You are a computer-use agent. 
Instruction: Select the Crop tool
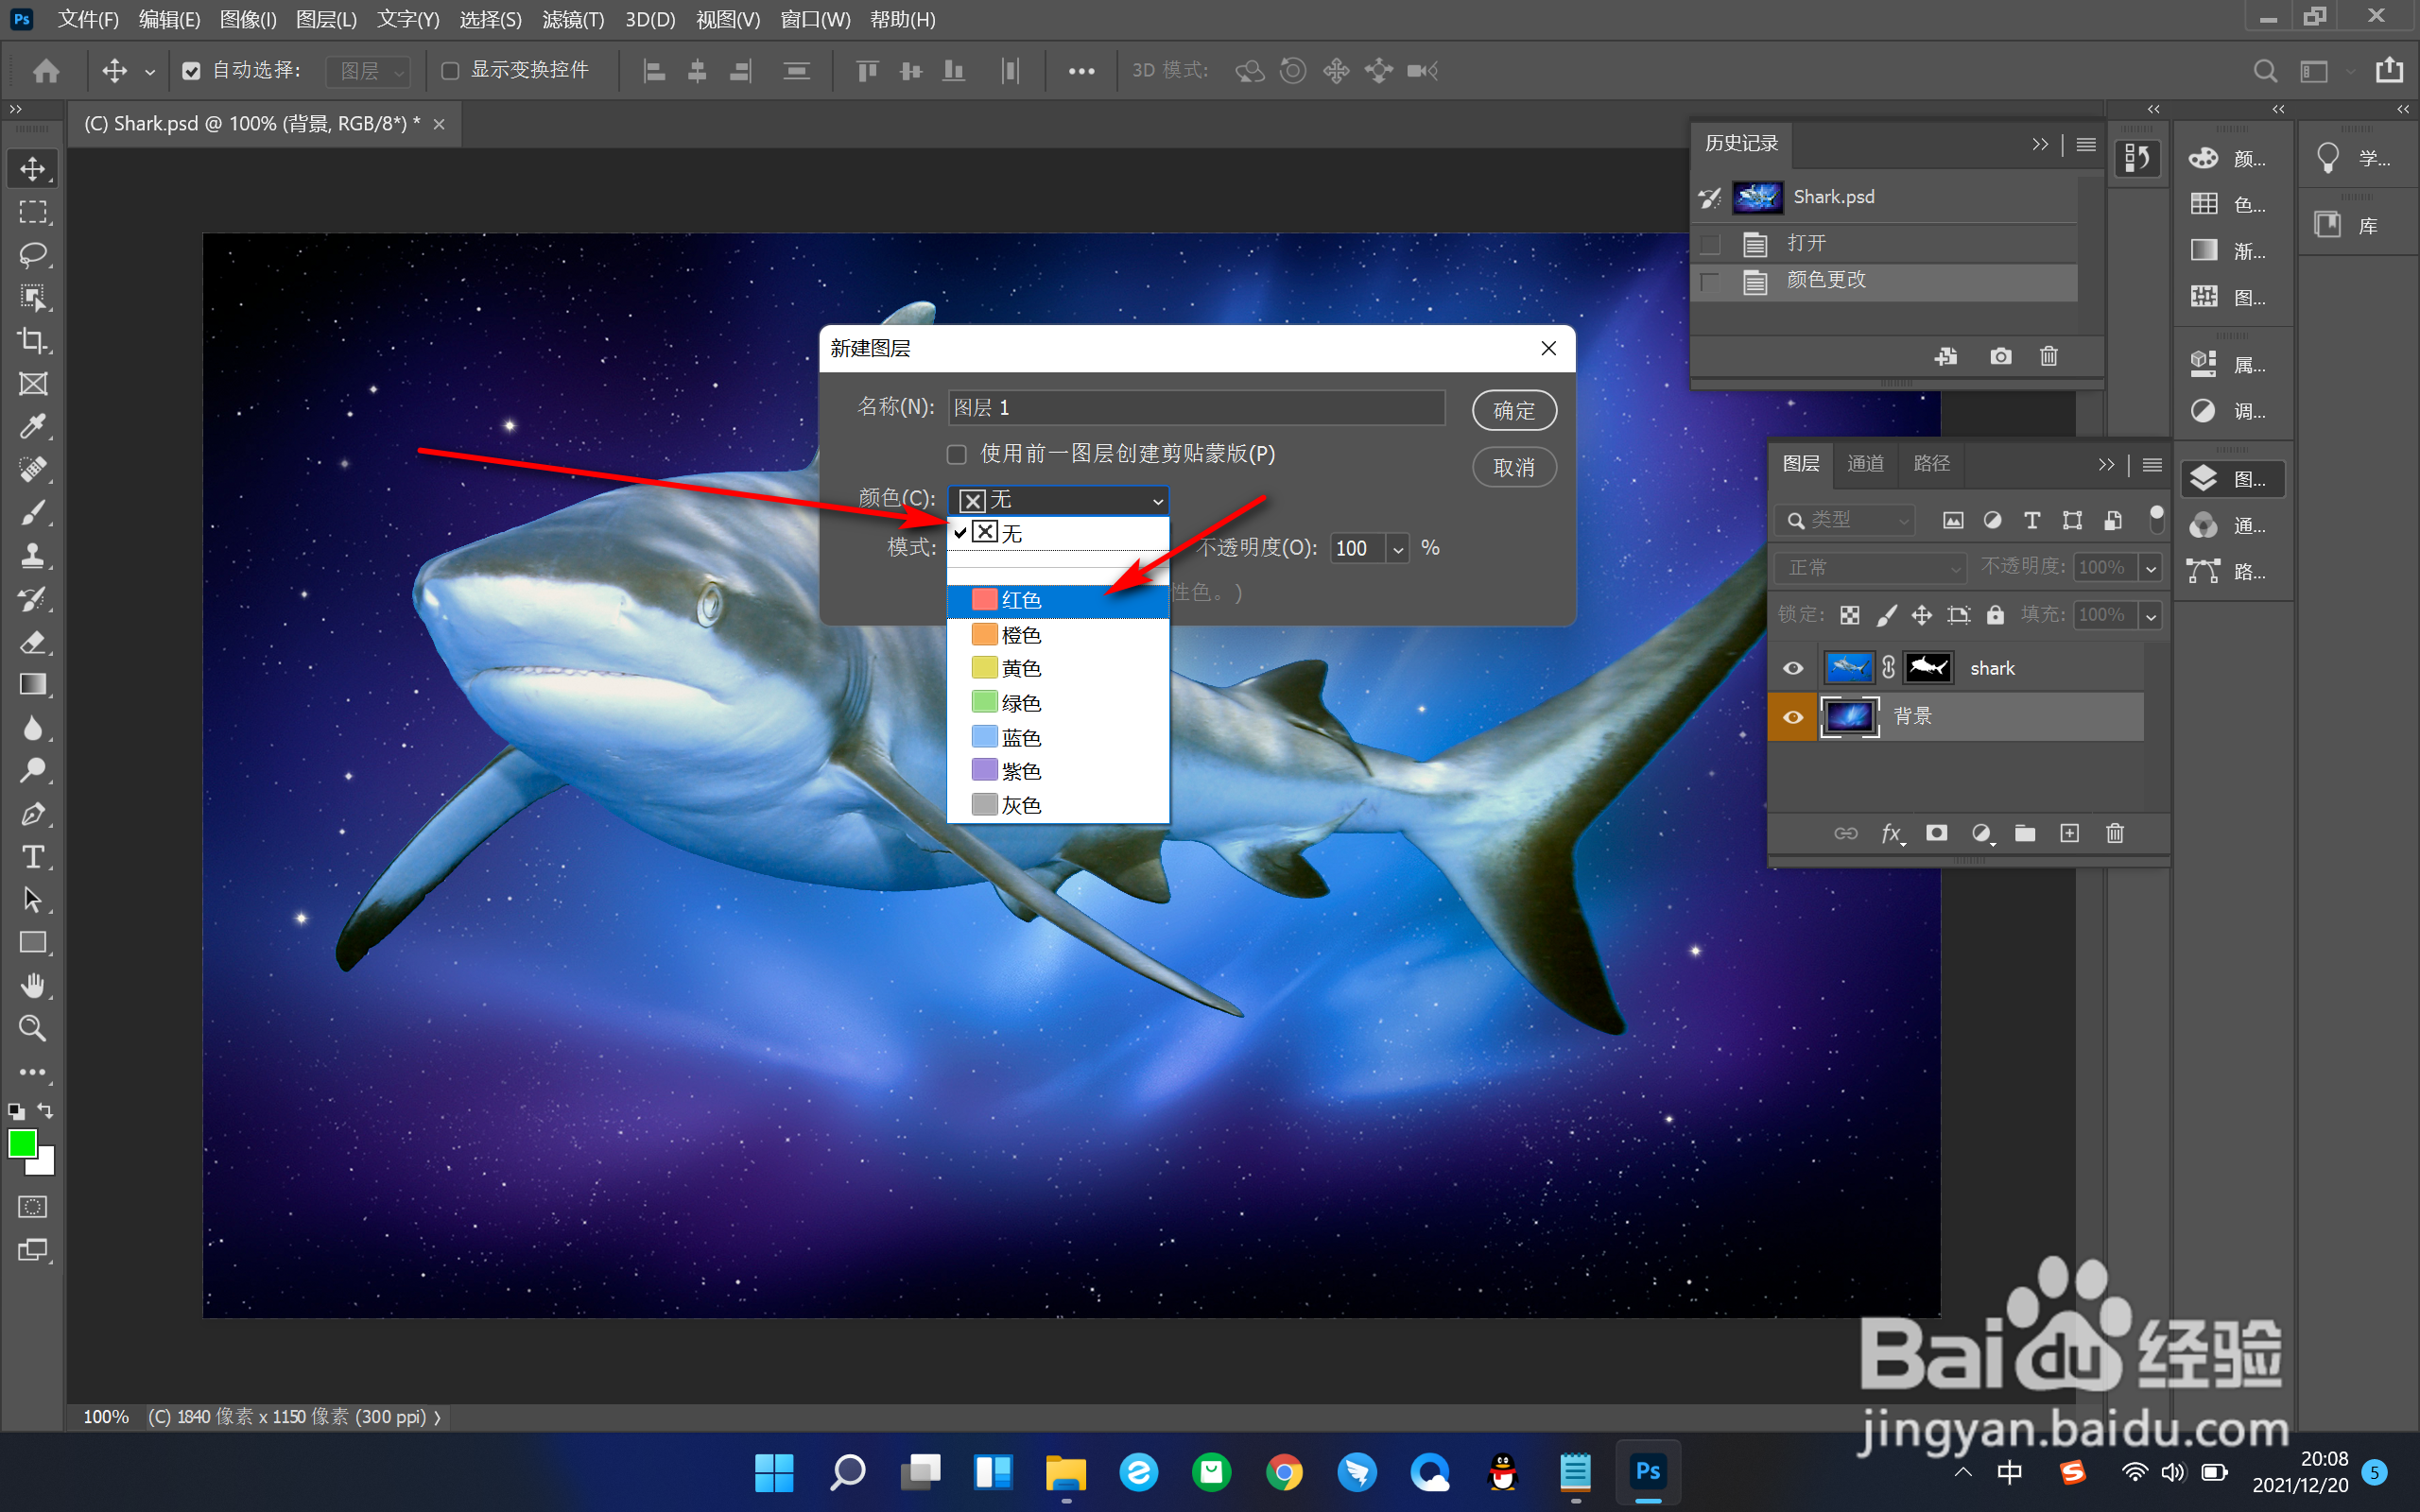pos(33,340)
